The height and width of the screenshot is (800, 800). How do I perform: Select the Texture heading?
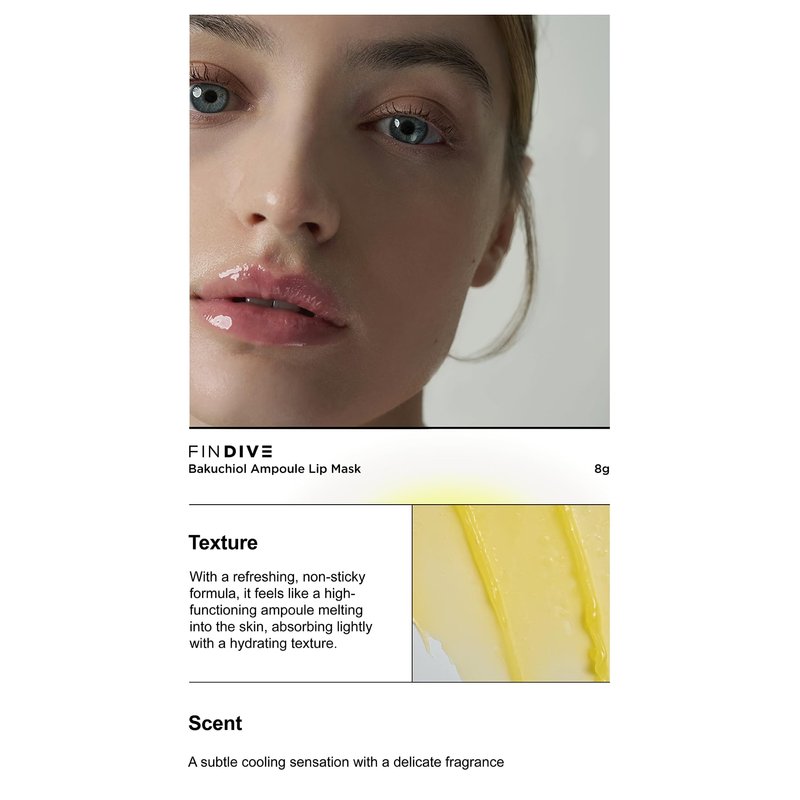223,542
